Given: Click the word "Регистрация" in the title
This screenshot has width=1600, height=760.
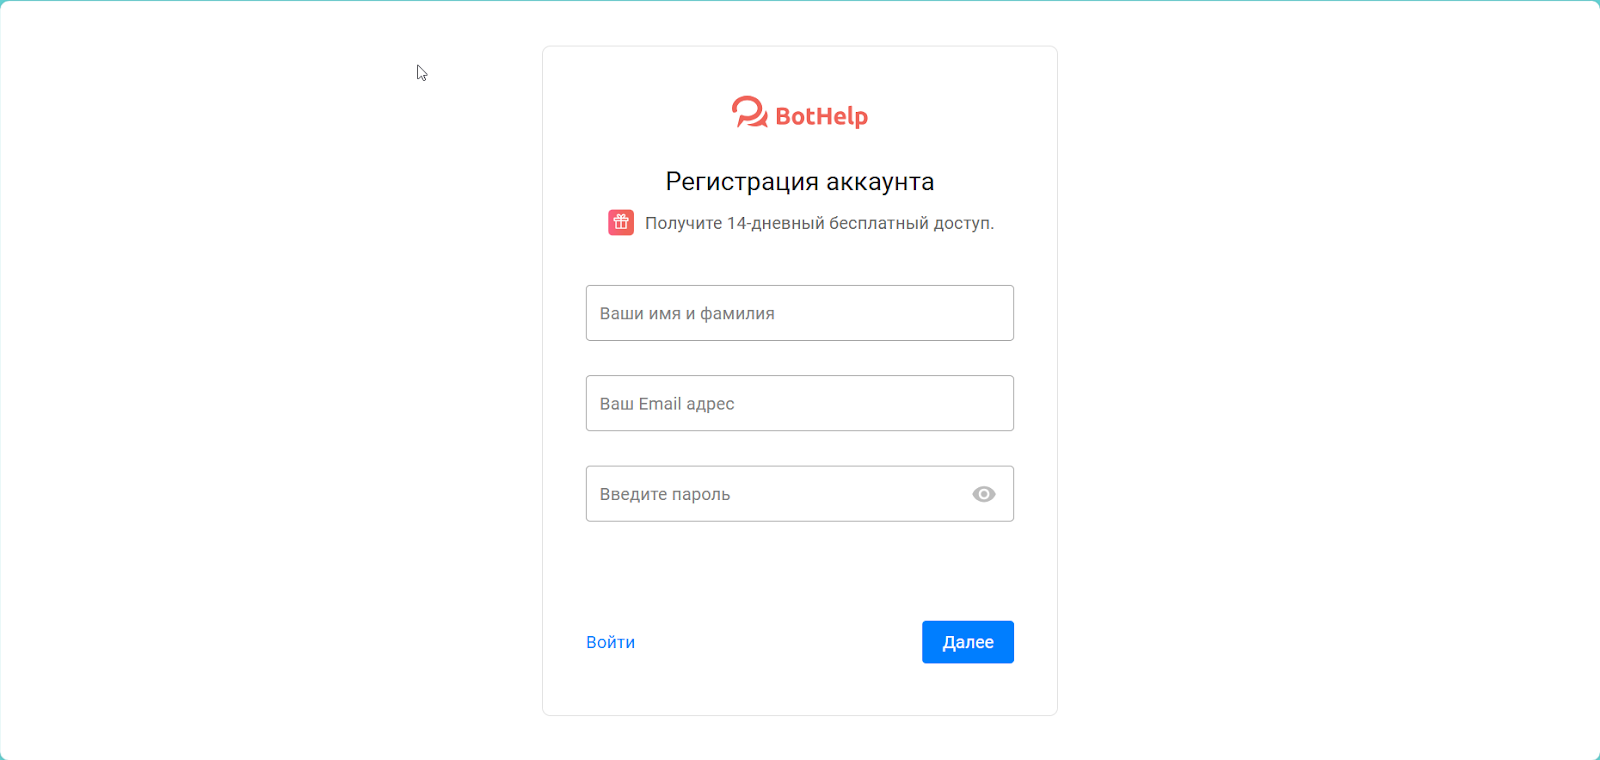Looking at the screenshot, I should click(742, 182).
